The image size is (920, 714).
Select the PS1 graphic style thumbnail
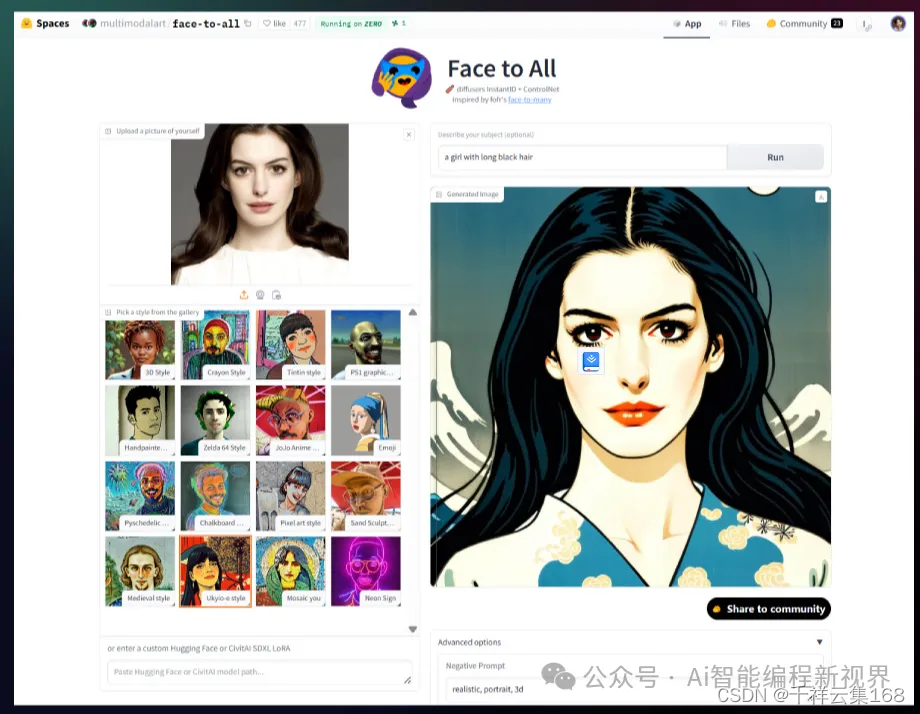coord(366,345)
